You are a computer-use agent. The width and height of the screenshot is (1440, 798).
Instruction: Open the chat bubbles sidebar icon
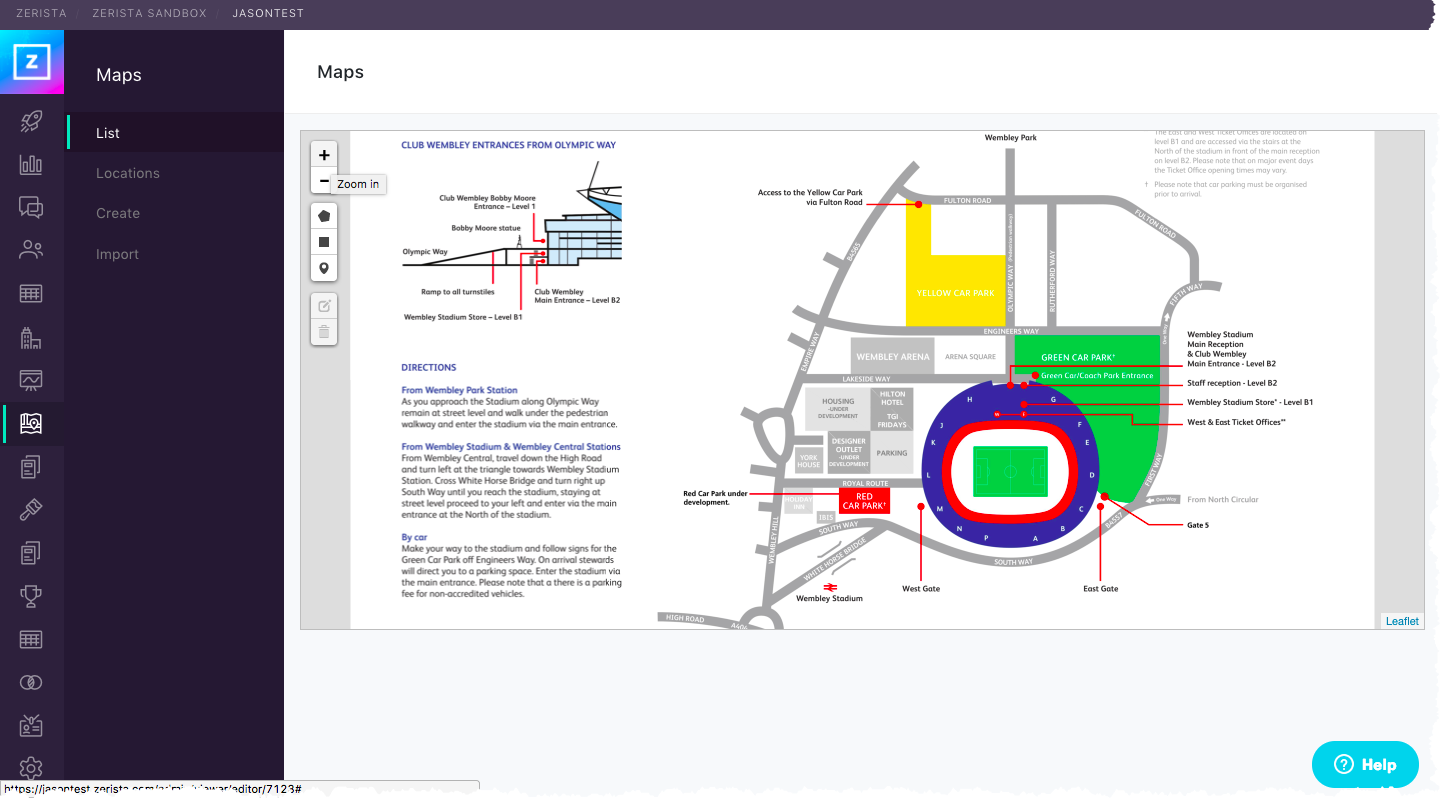pyautogui.click(x=31, y=207)
